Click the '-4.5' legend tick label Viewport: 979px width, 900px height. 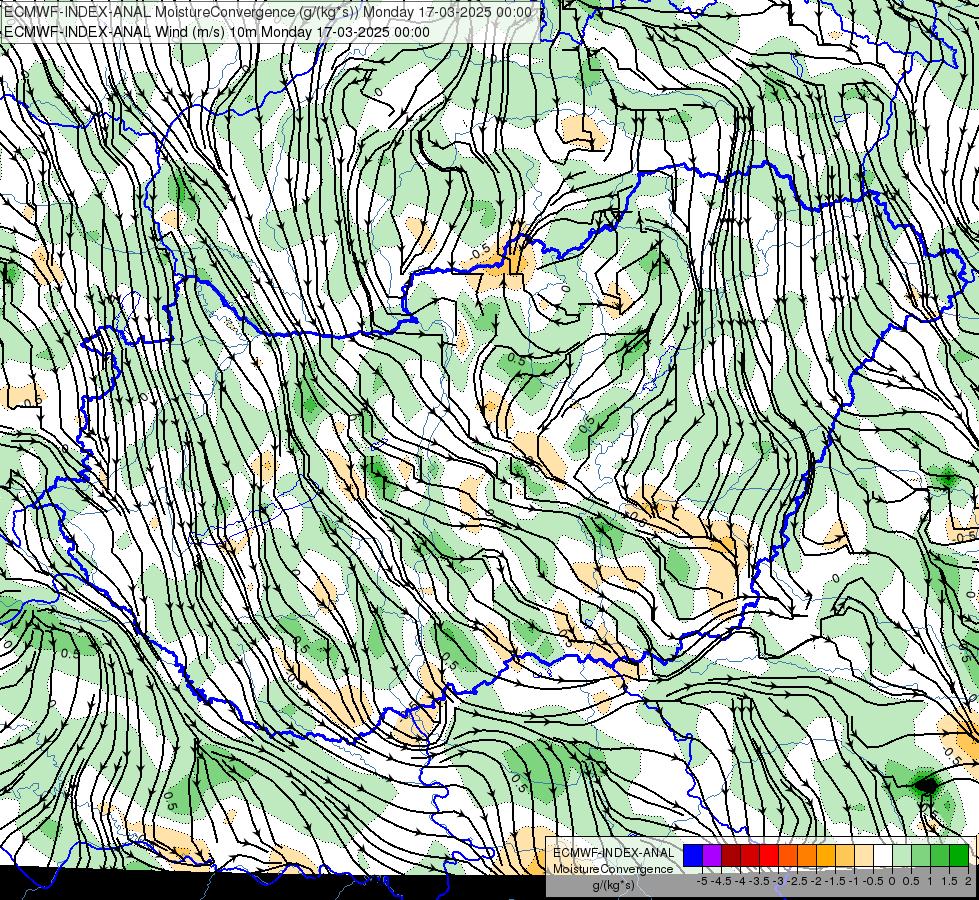click(x=721, y=881)
